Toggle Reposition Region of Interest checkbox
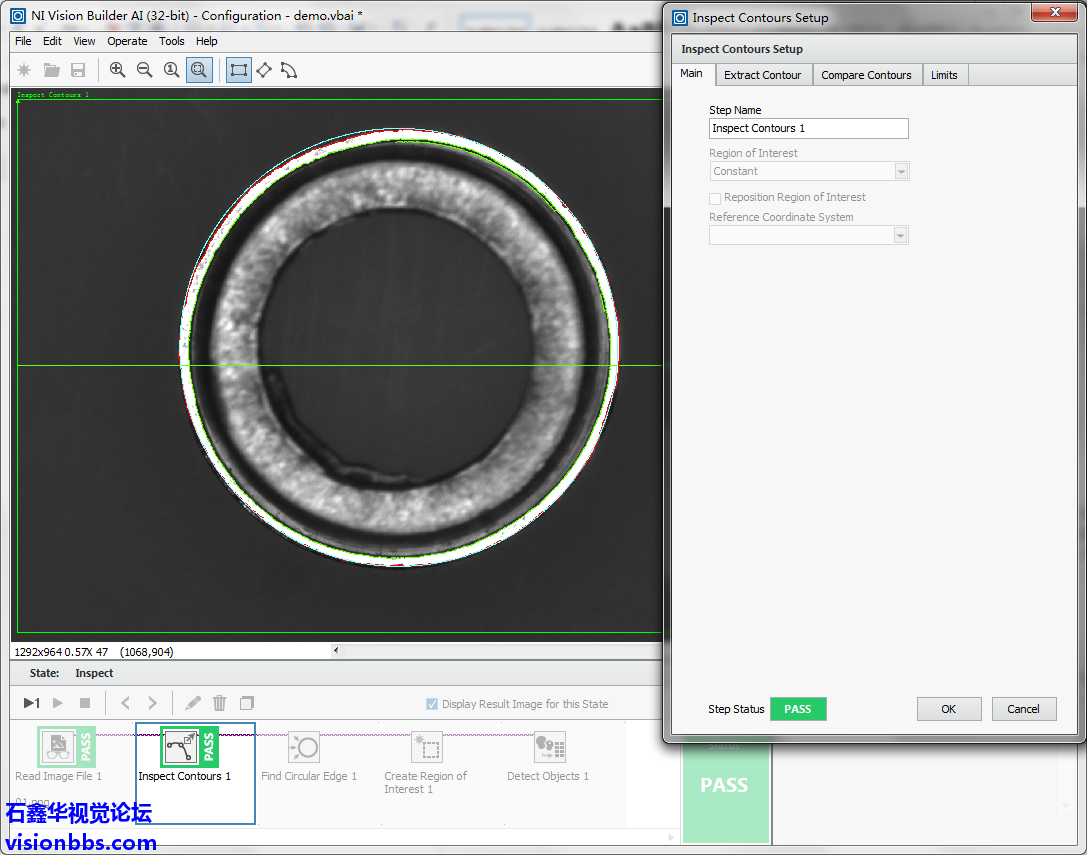The height and width of the screenshot is (855, 1087). point(715,198)
